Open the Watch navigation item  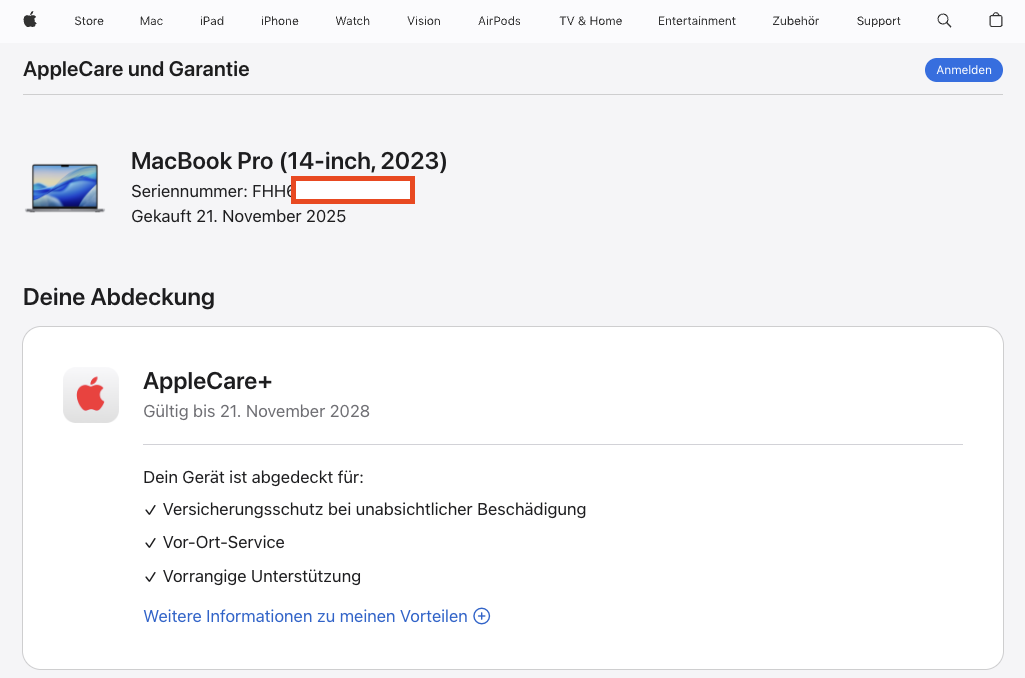pos(352,21)
